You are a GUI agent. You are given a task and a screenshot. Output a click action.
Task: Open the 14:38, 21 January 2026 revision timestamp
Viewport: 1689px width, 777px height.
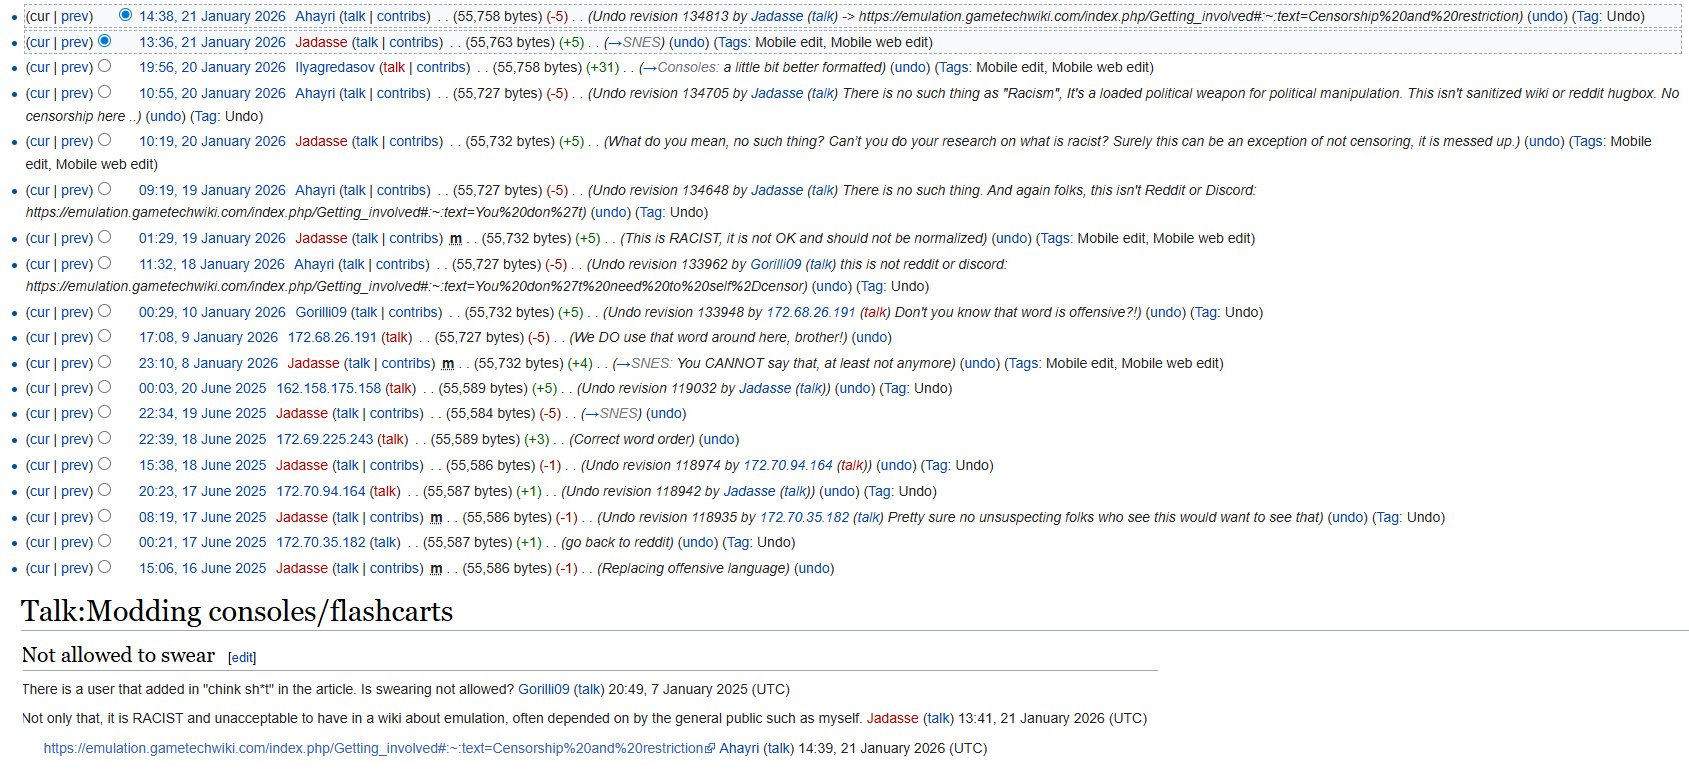[x=212, y=16]
